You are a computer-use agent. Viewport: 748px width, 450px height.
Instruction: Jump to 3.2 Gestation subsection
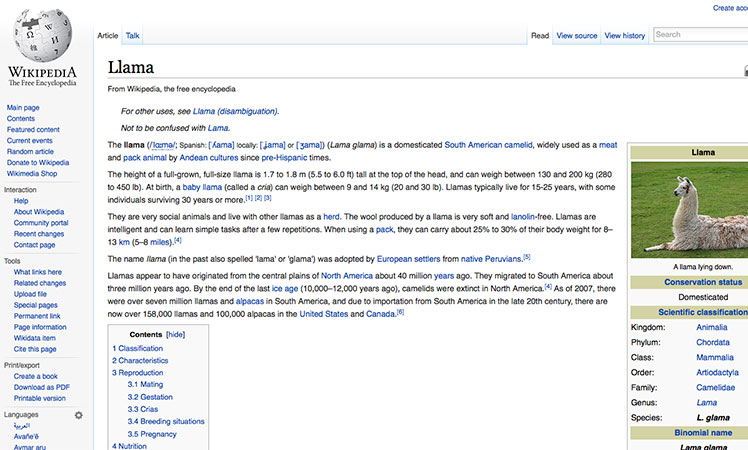[150, 397]
